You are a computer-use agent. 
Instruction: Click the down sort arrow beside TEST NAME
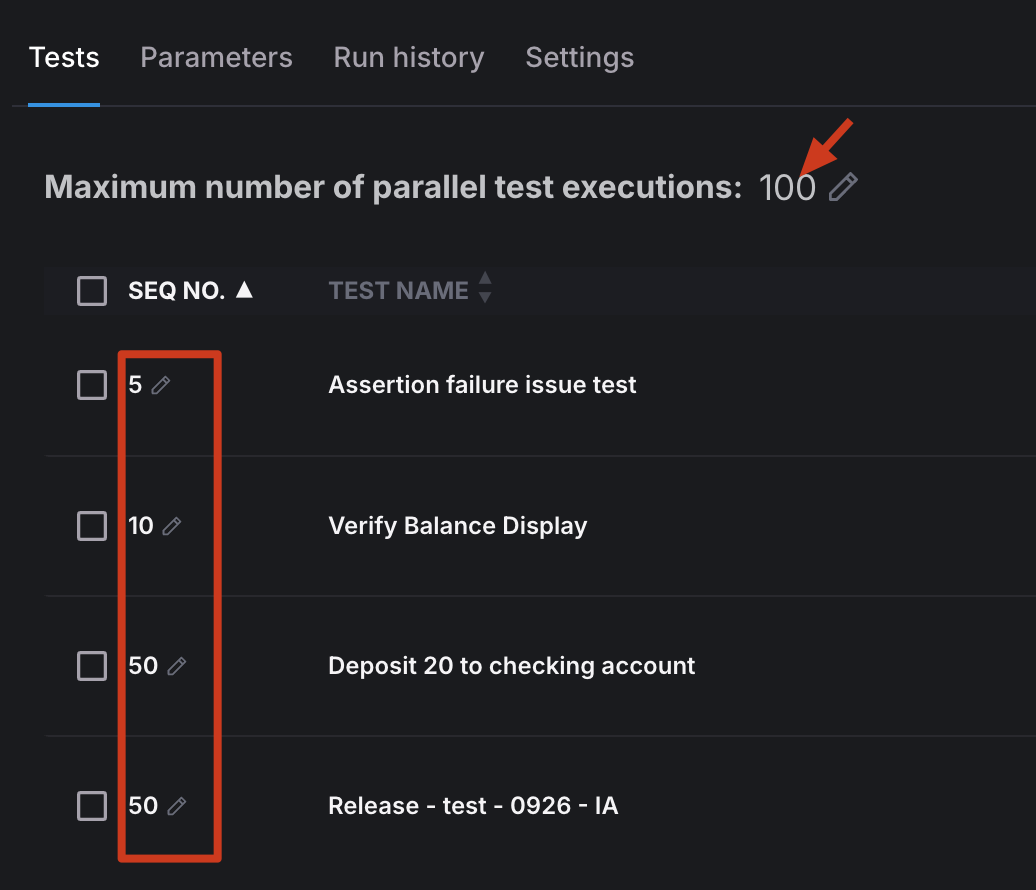[x=485, y=297]
